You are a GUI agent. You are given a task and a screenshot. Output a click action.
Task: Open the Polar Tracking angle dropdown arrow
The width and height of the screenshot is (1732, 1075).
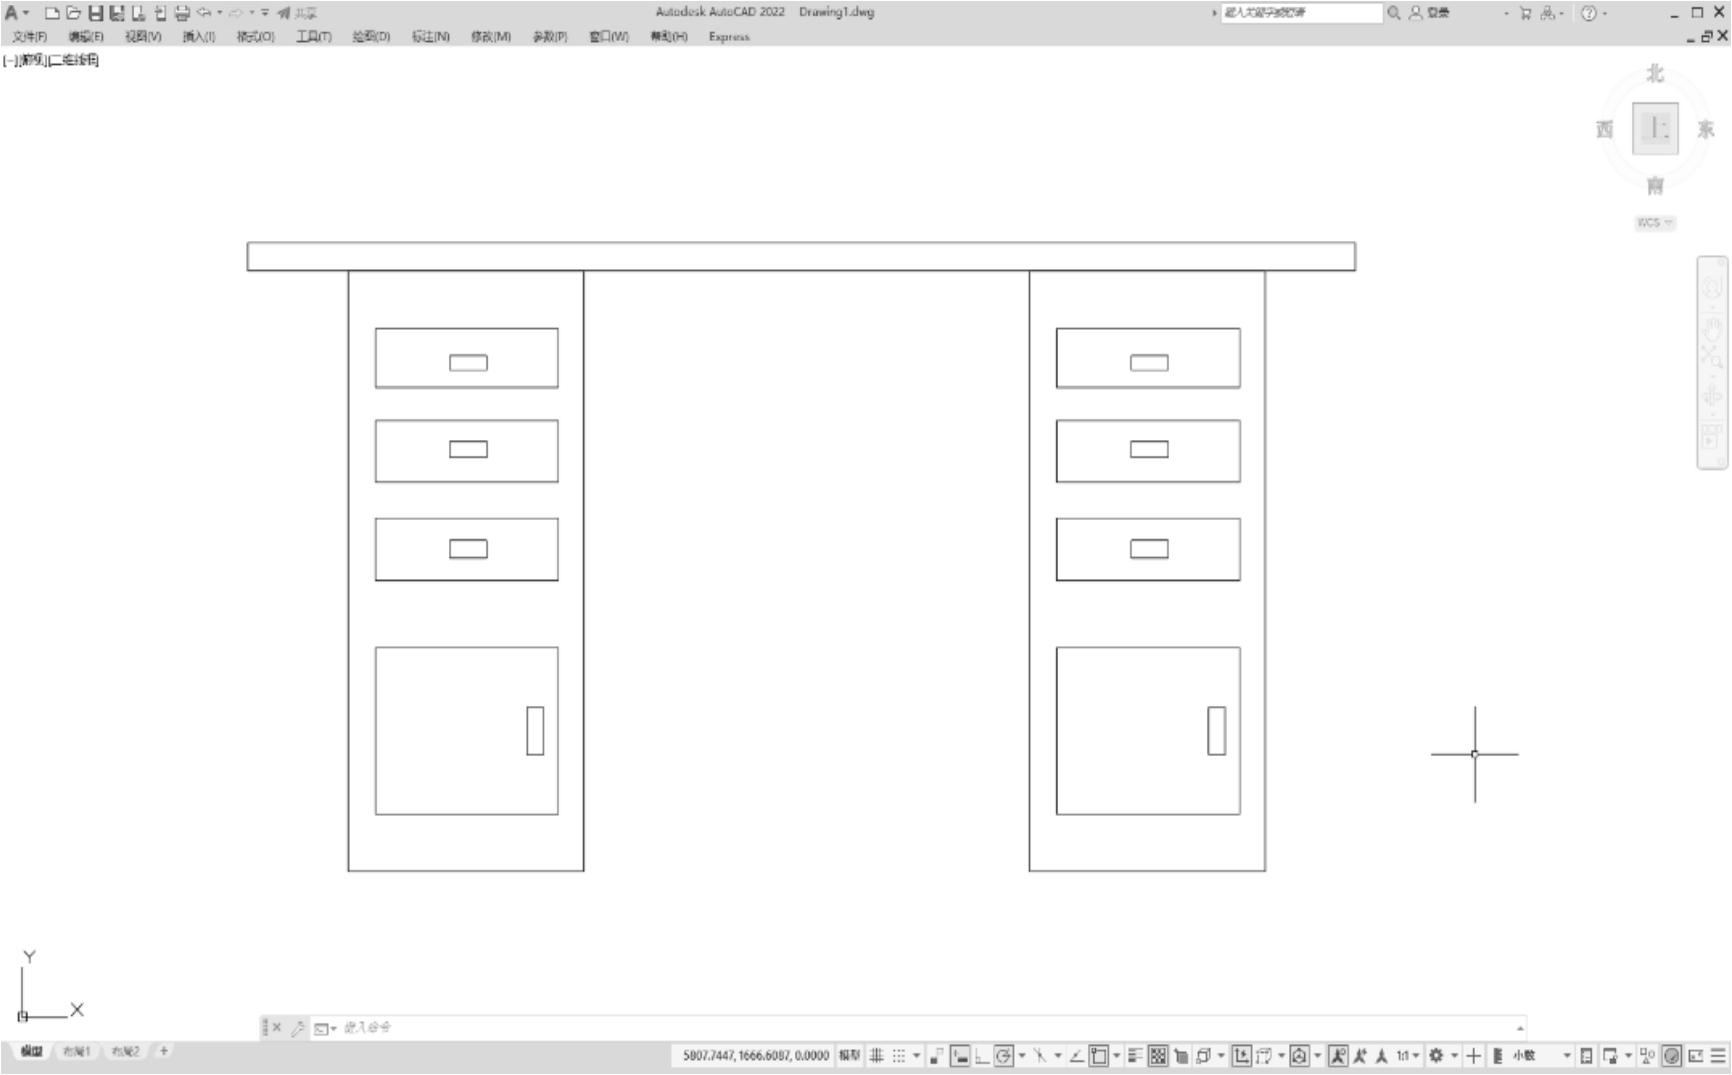pos(1022,1056)
